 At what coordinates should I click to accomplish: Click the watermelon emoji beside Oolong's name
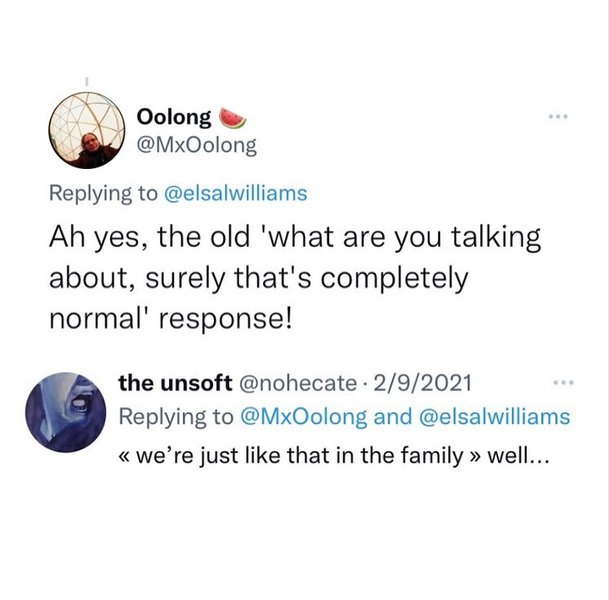pyautogui.click(x=231, y=118)
